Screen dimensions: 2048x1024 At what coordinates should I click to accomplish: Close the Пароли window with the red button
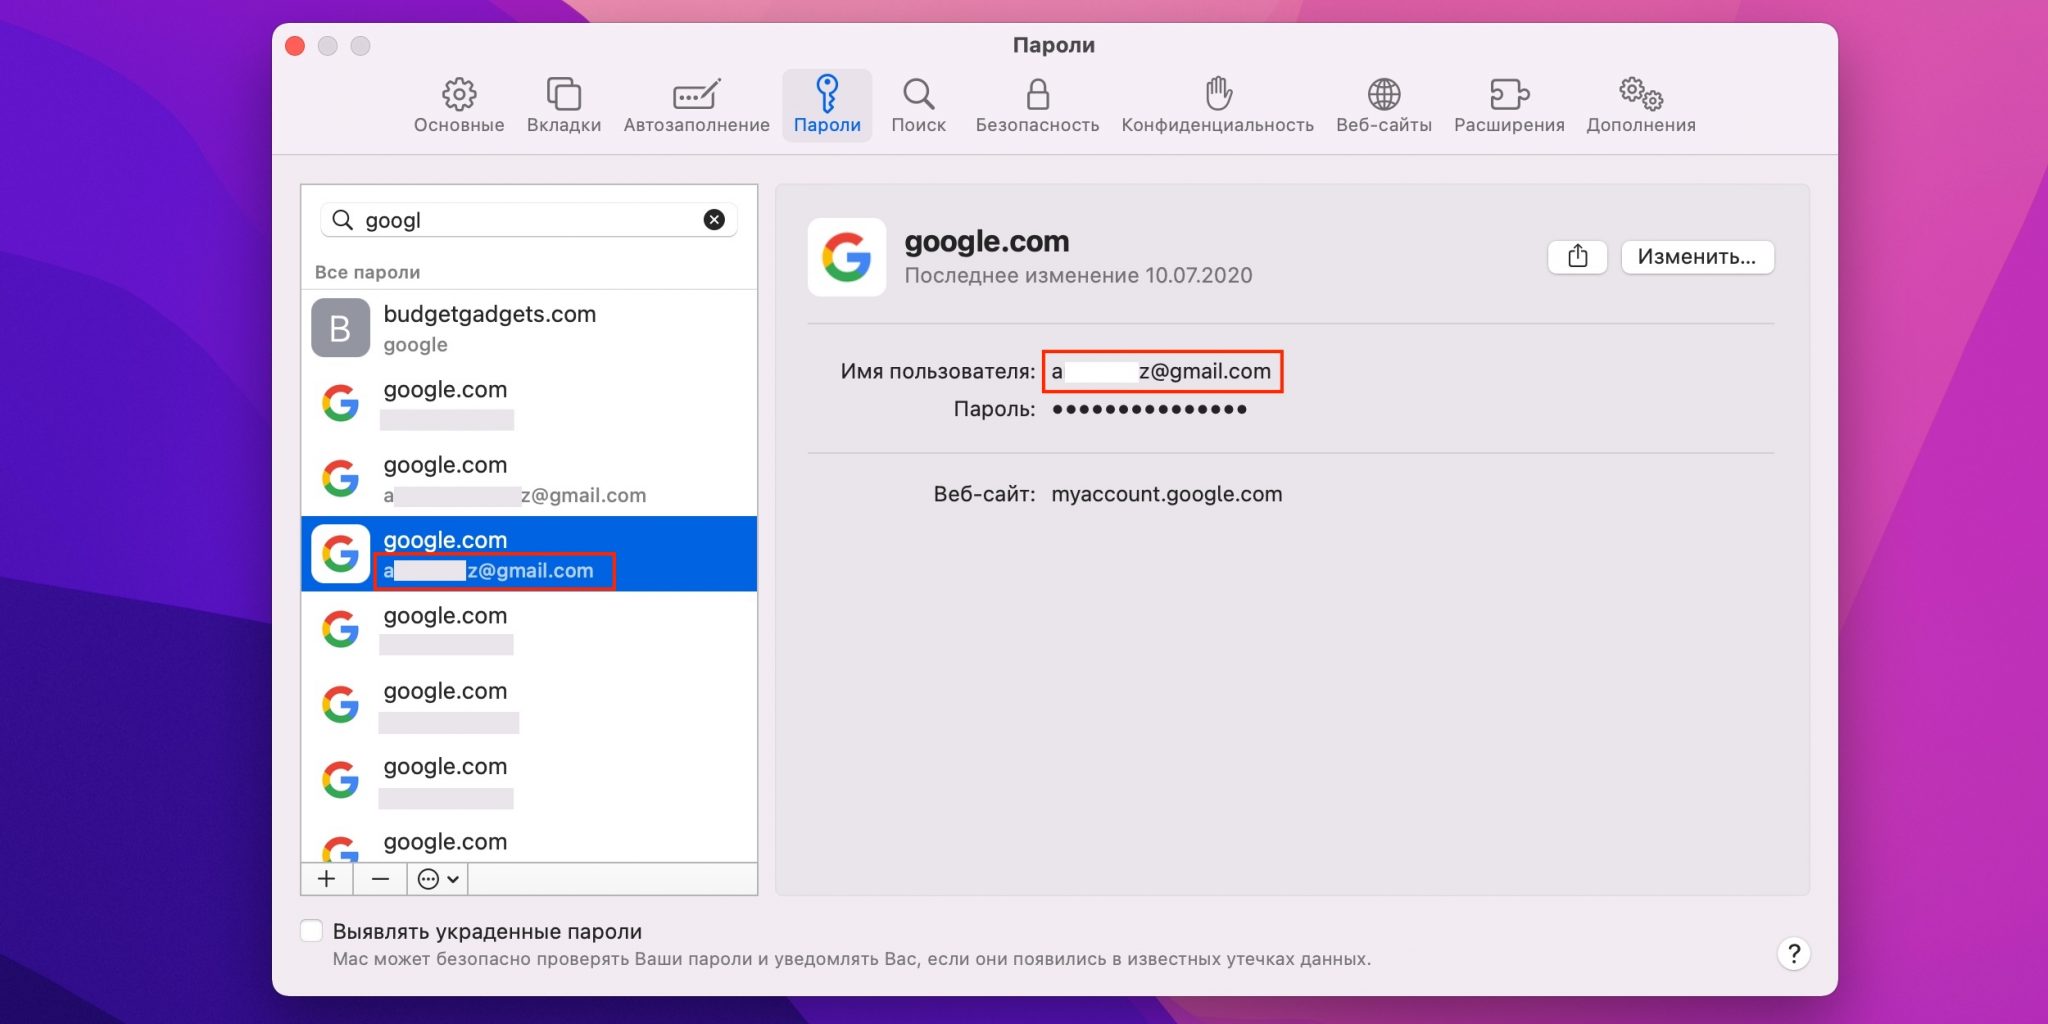295,46
